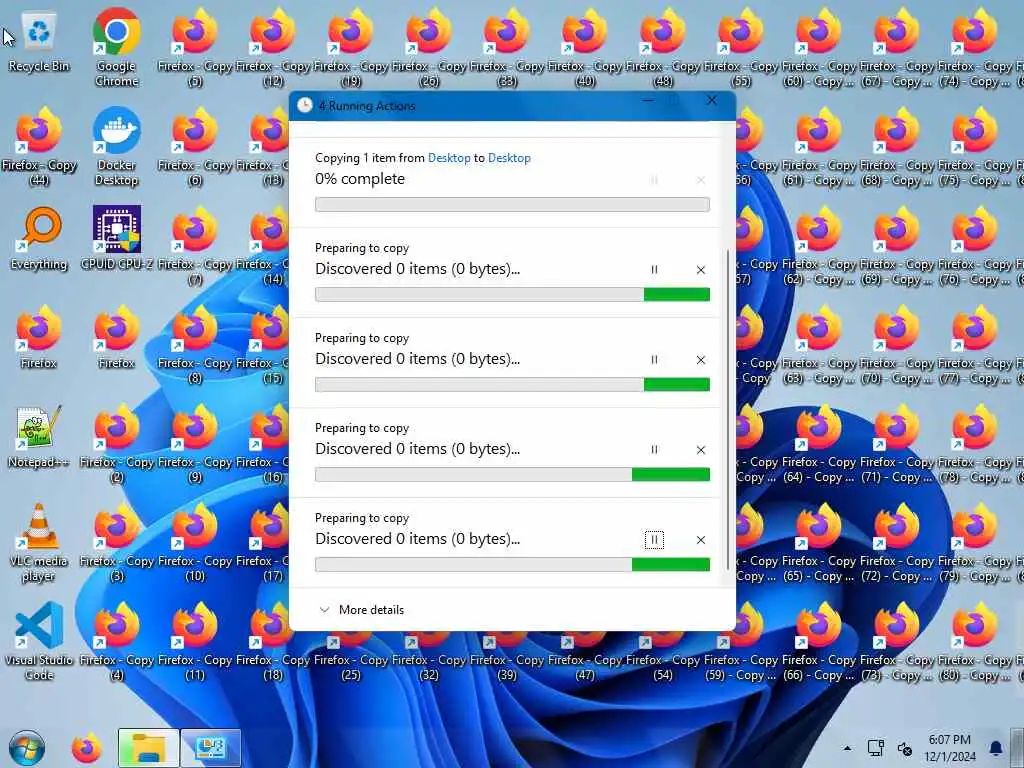This screenshot has width=1024, height=768.
Task: Select the Firefox - Copy (10) icon
Action: 195,542
